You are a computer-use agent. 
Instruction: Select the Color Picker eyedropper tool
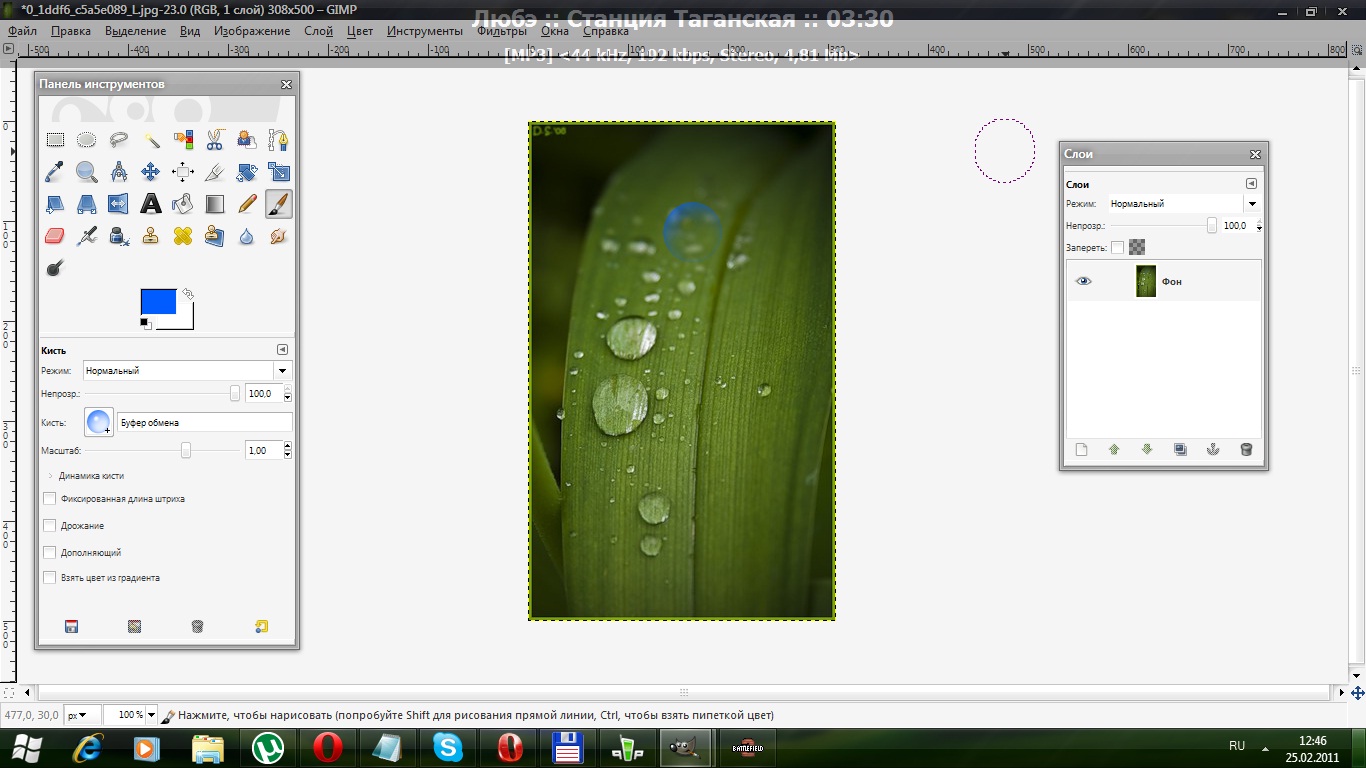click(x=55, y=172)
